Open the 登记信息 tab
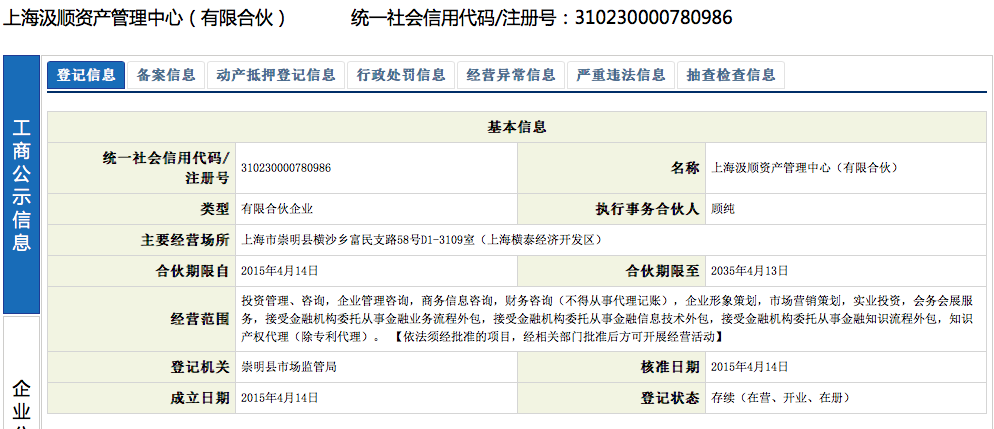The image size is (994, 429). (86, 75)
